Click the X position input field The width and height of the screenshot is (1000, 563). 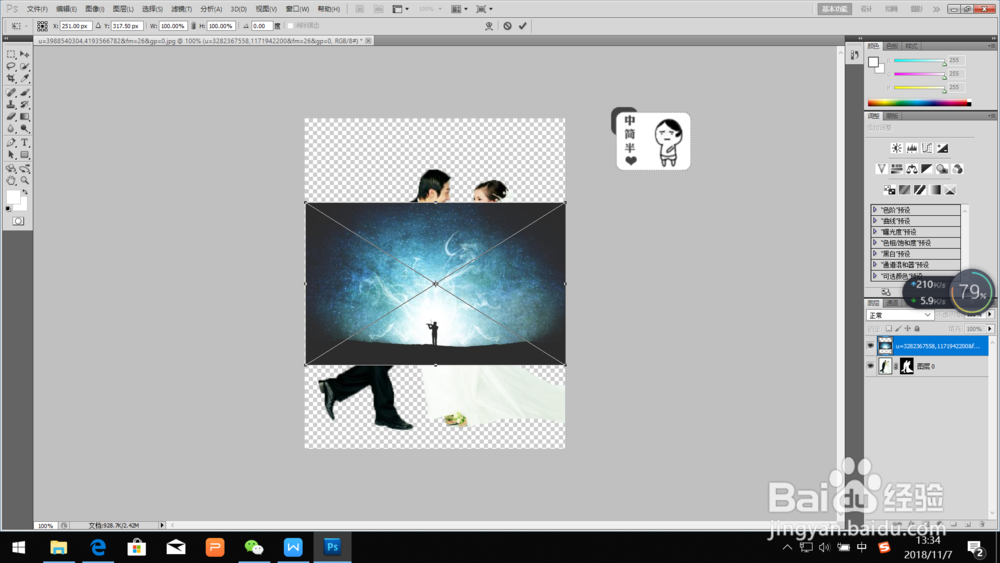[75, 26]
